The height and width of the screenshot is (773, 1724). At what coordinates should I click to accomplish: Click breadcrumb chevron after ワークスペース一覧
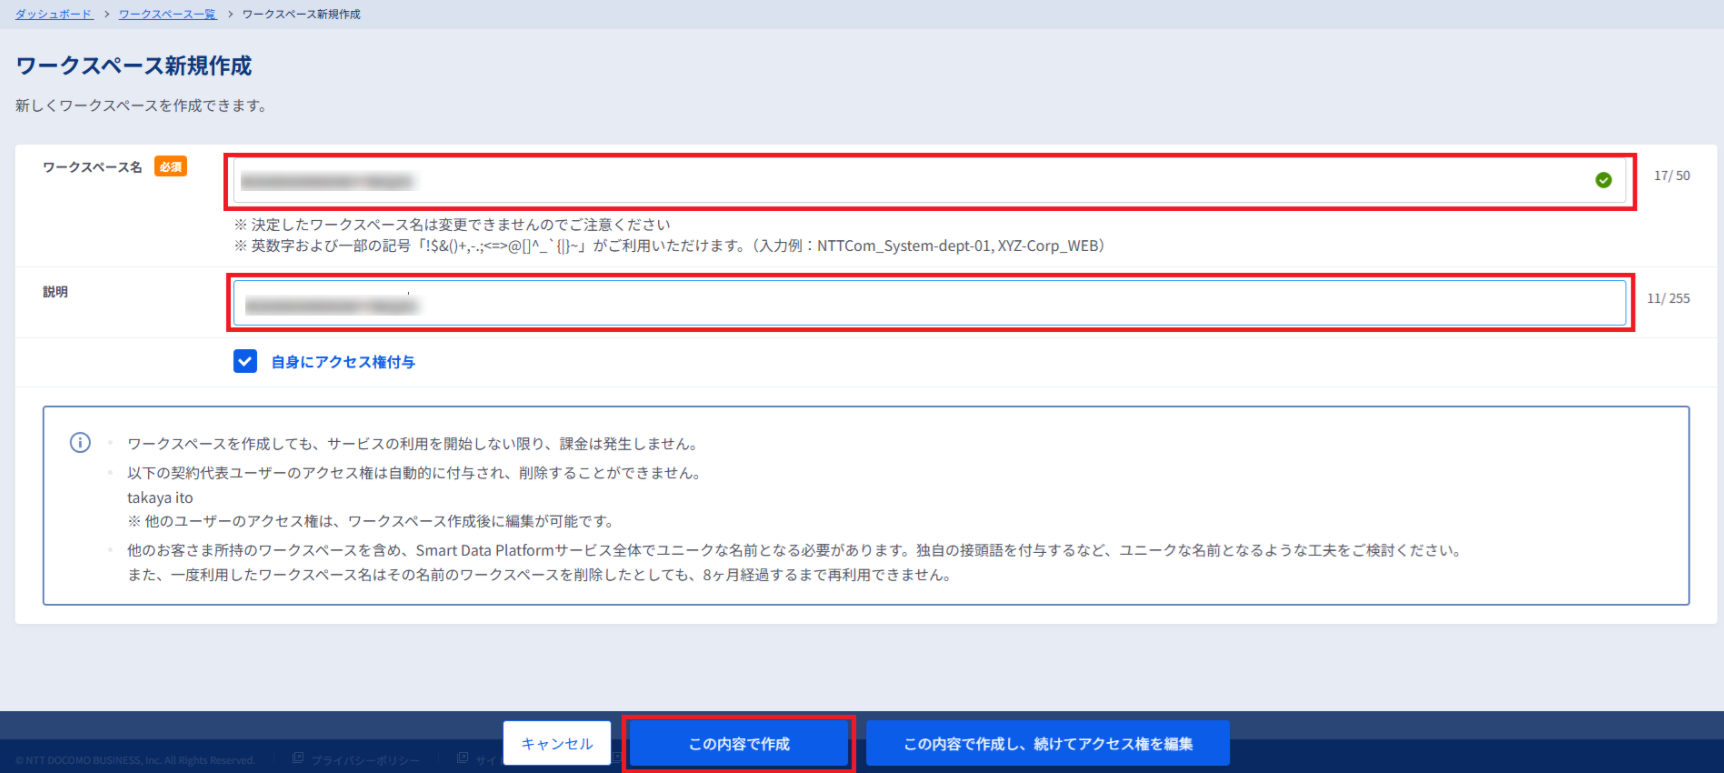point(230,14)
